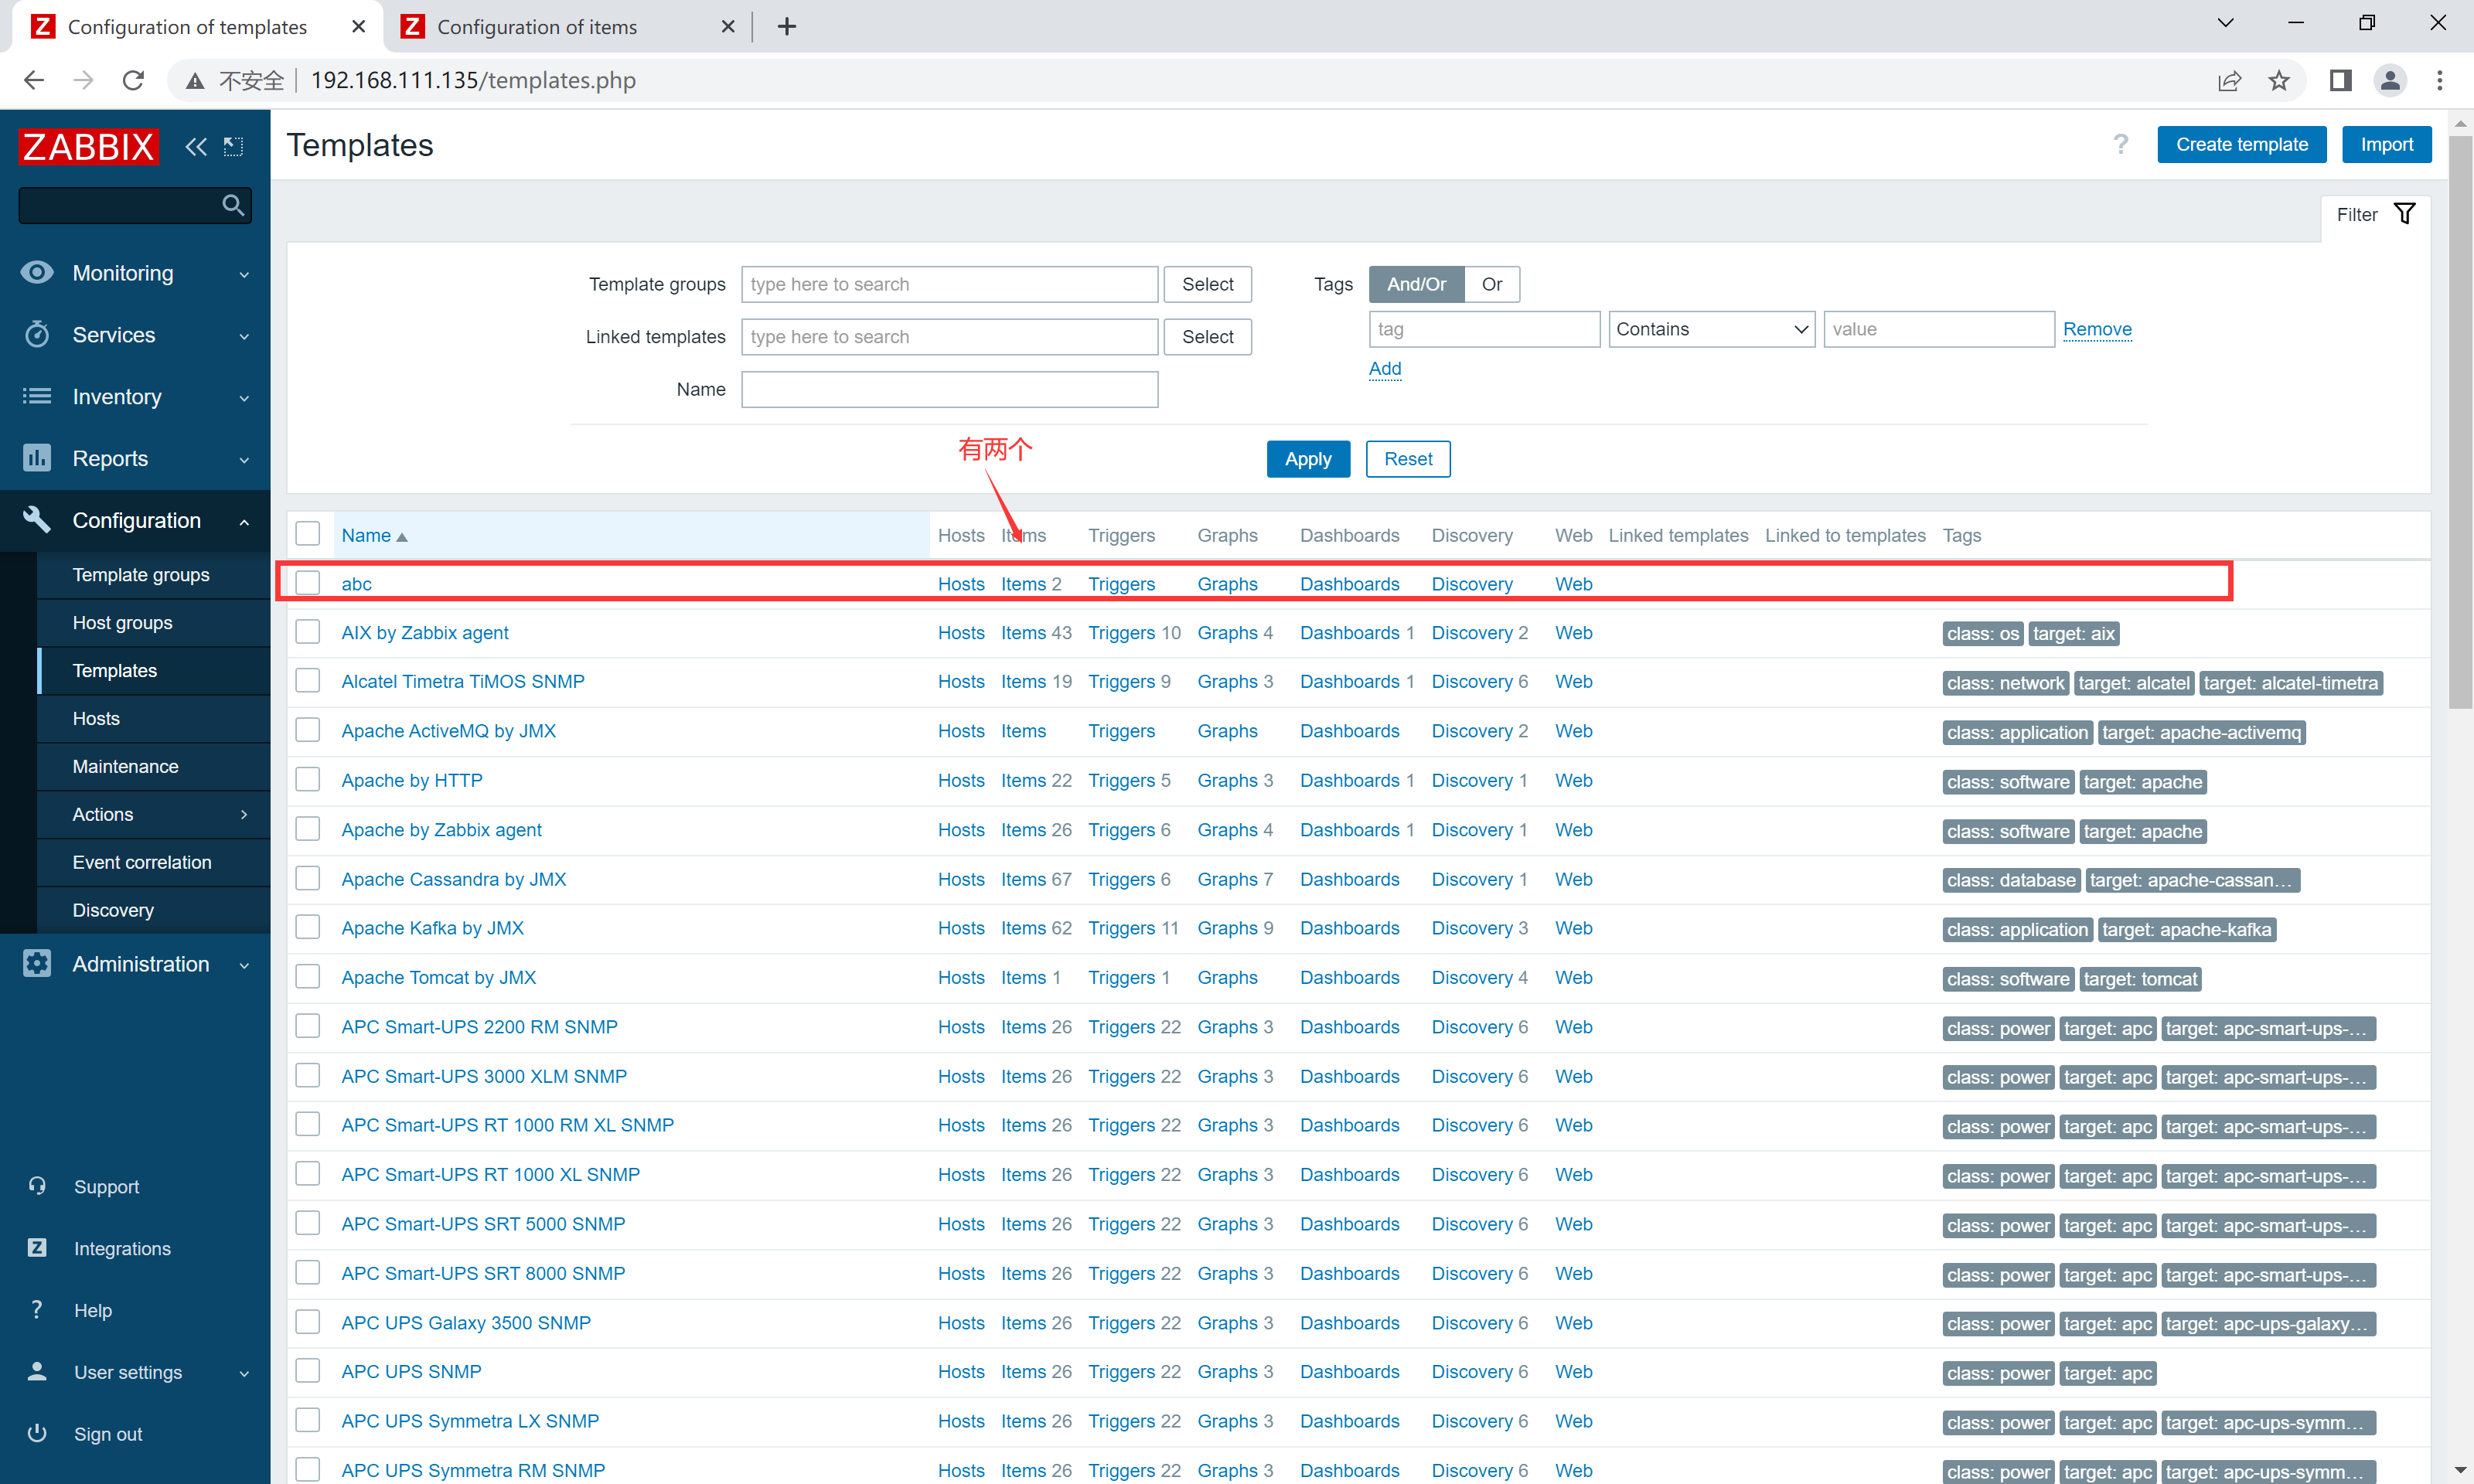Screen dimensions: 2474x1484
Task: Expand the Reports menu section
Action: (x=244, y=460)
